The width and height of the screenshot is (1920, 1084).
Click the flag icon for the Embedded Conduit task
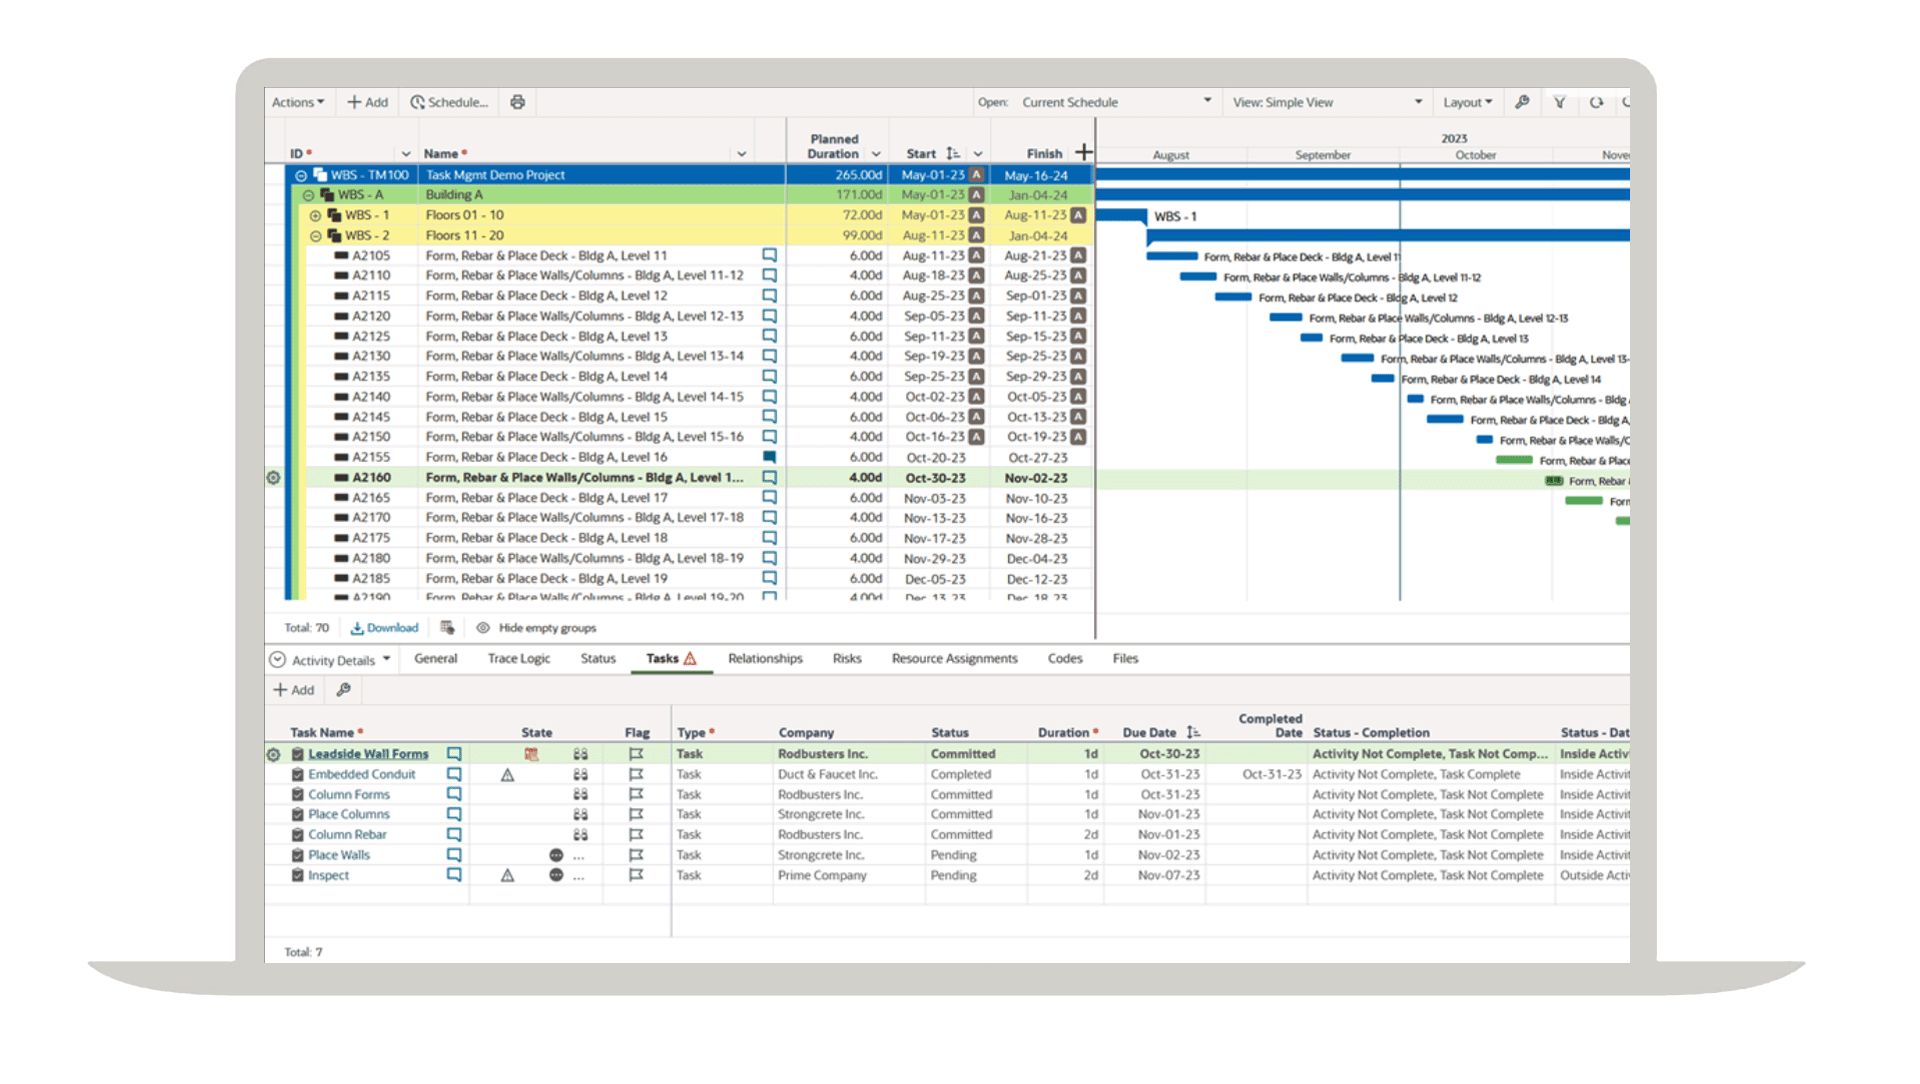click(636, 775)
